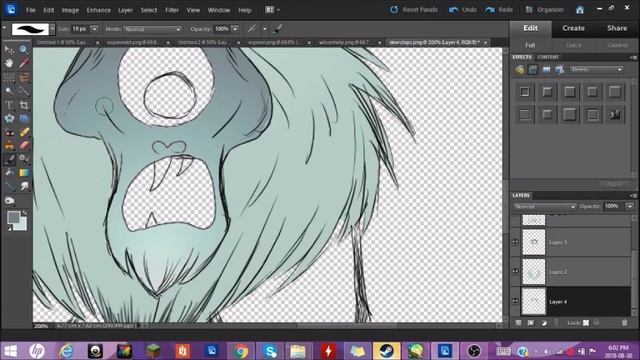Open the Filter menu
The image size is (640, 360).
coord(172,10)
